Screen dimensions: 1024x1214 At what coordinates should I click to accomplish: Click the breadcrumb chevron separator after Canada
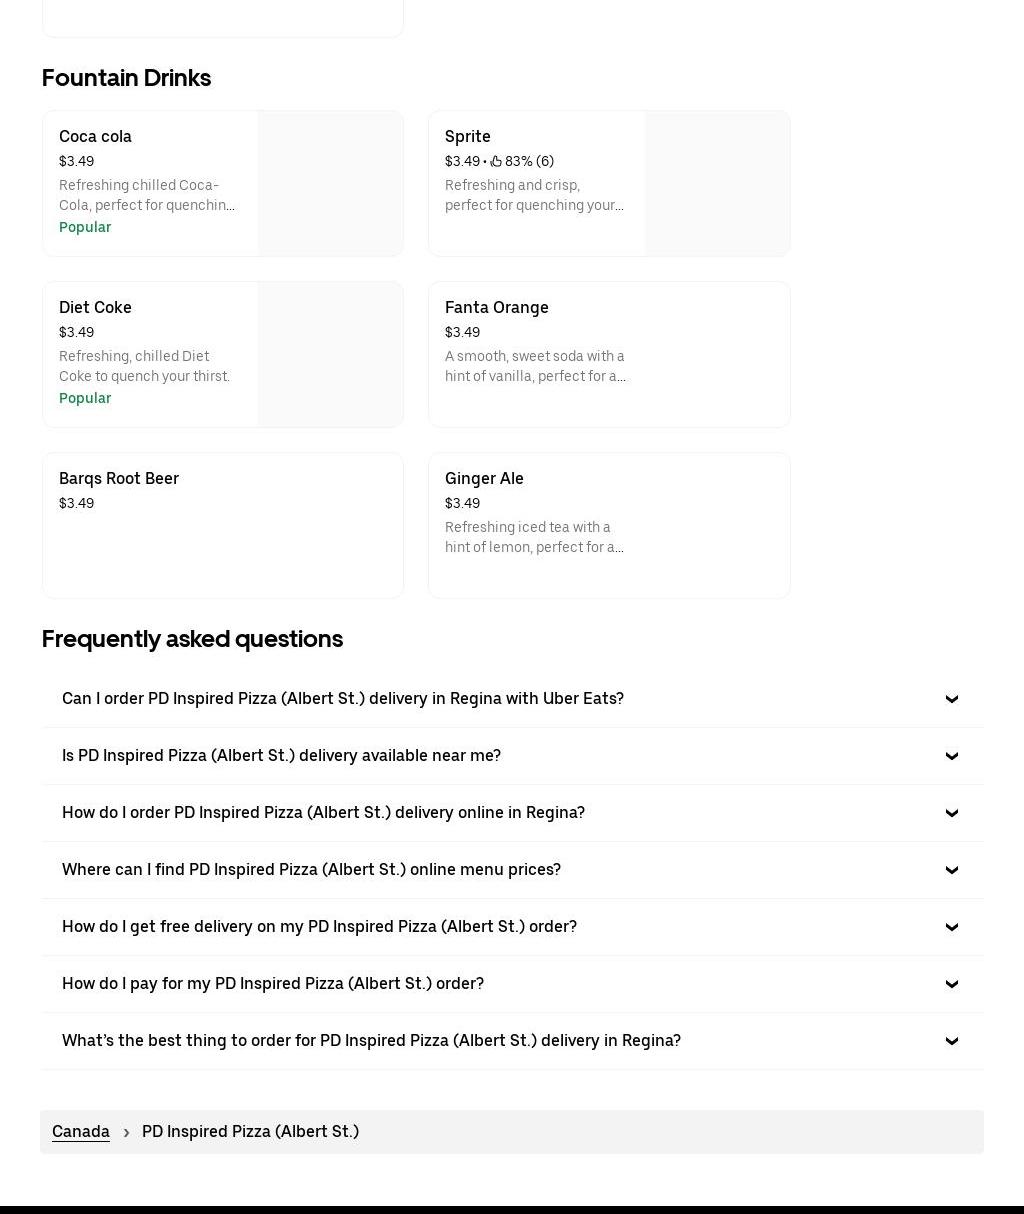pos(126,1133)
